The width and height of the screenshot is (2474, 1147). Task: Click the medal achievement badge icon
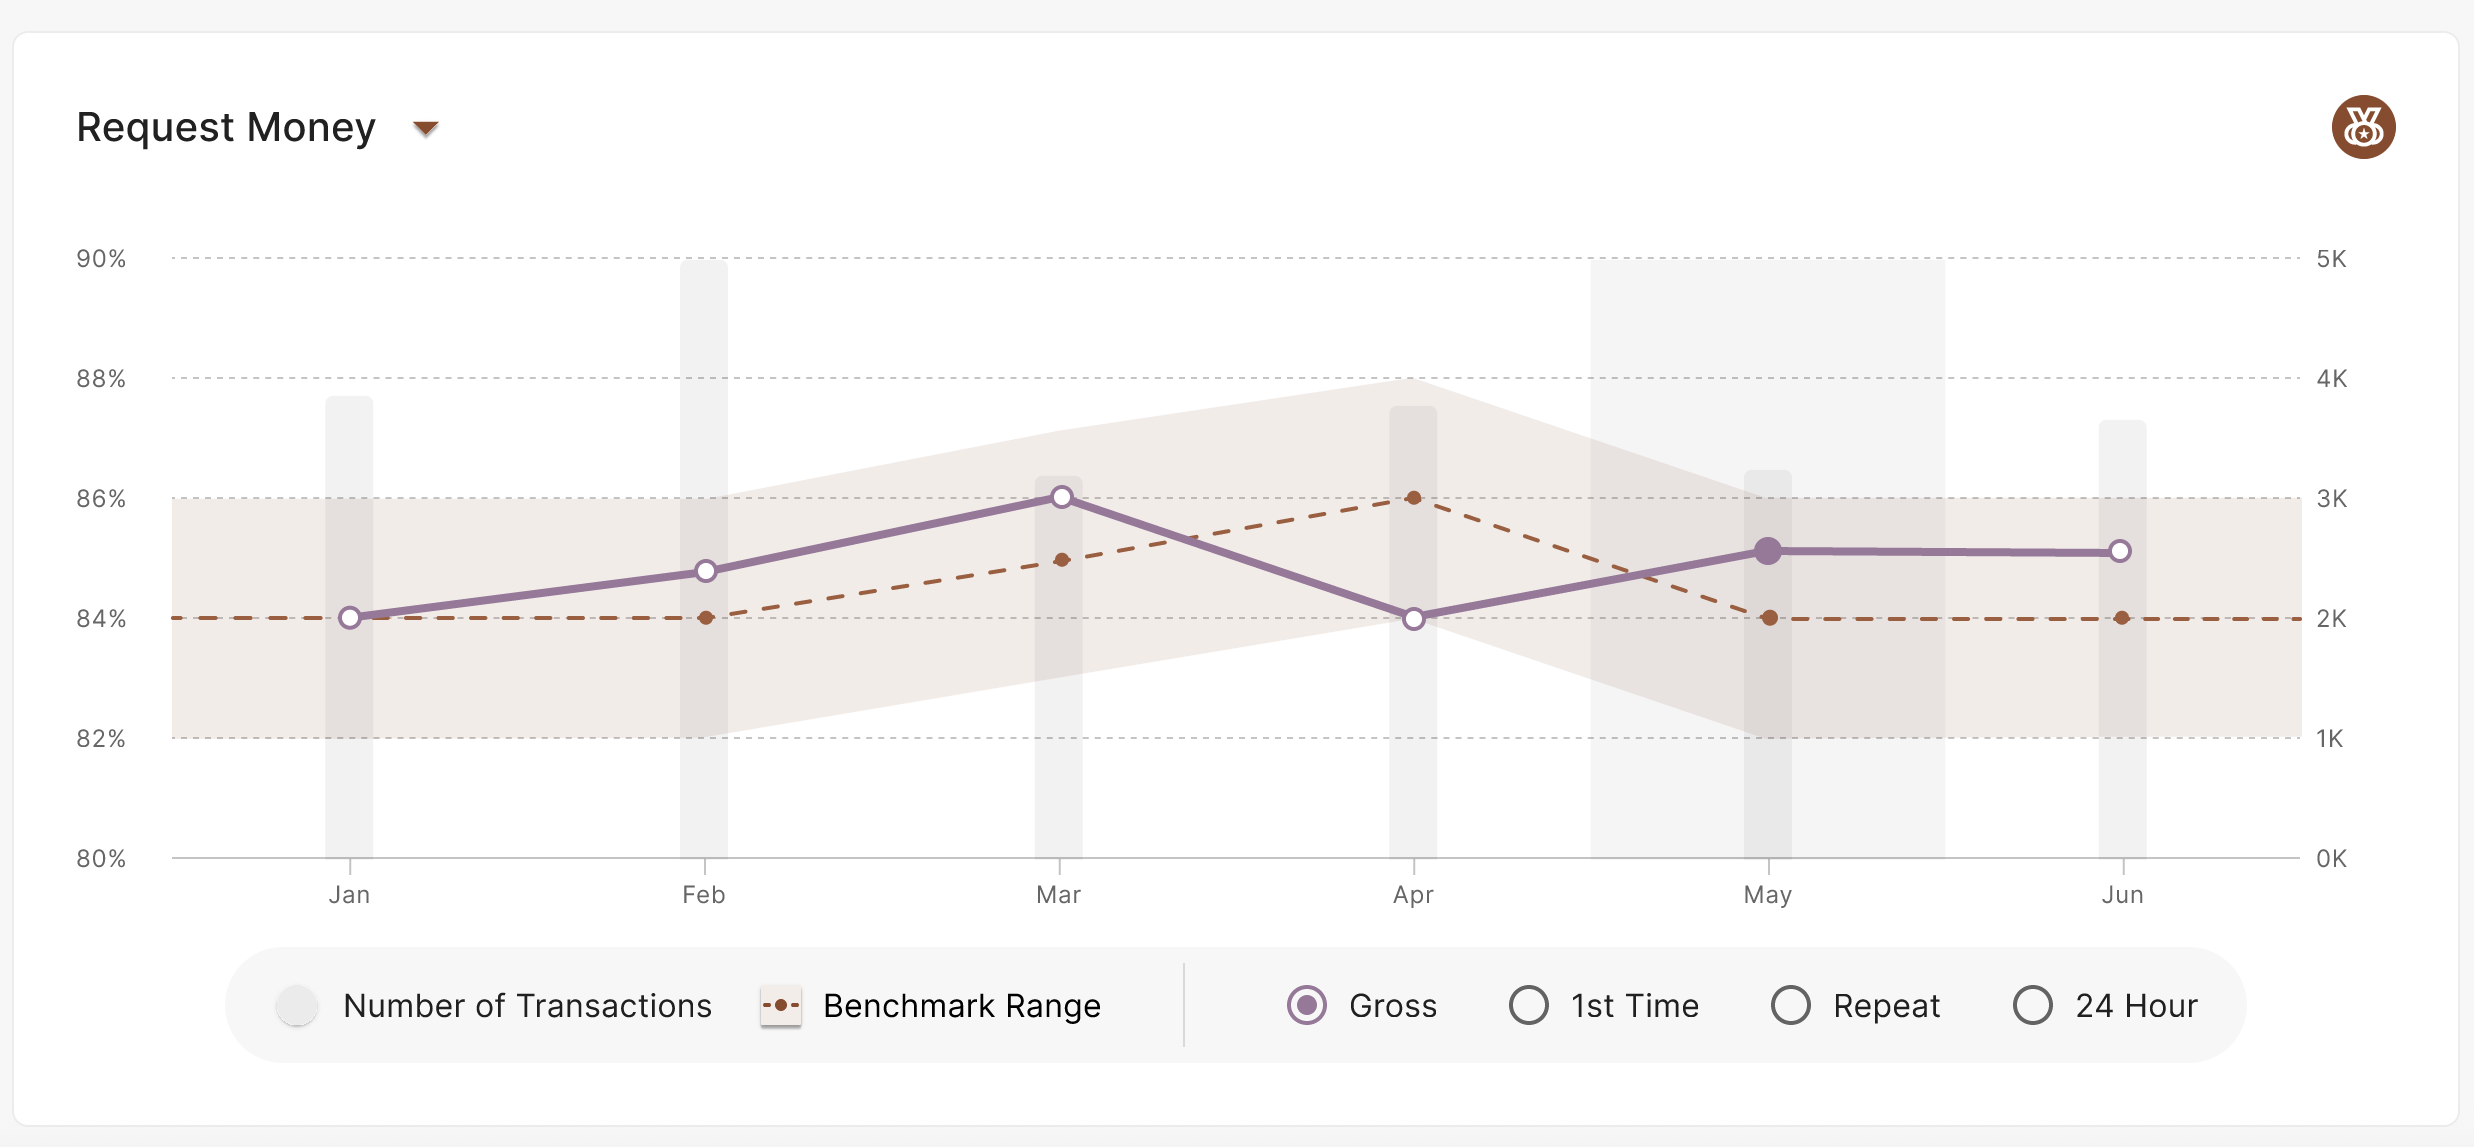[x=2362, y=126]
